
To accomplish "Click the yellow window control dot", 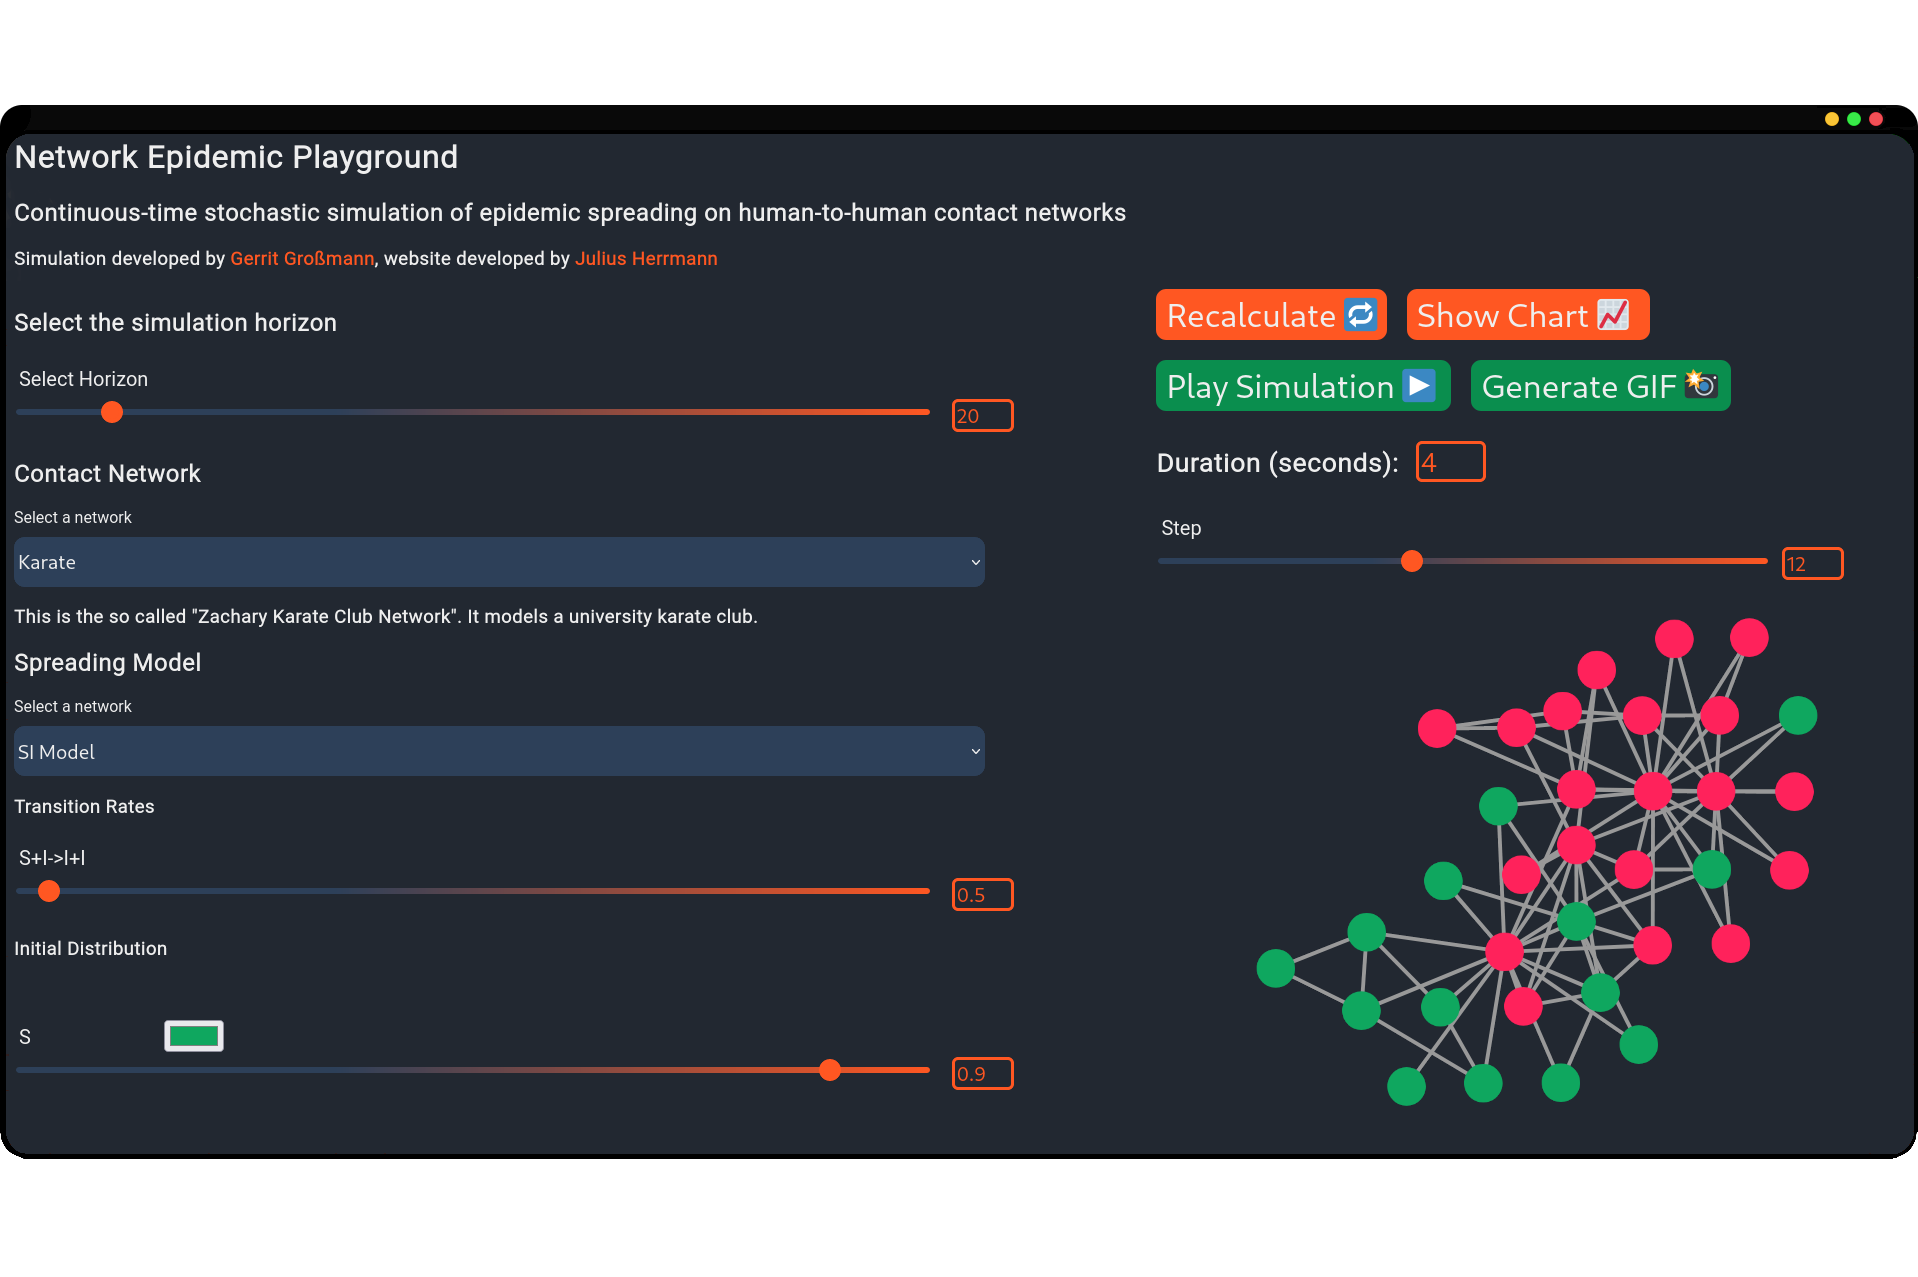I will [x=1831, y=119].
